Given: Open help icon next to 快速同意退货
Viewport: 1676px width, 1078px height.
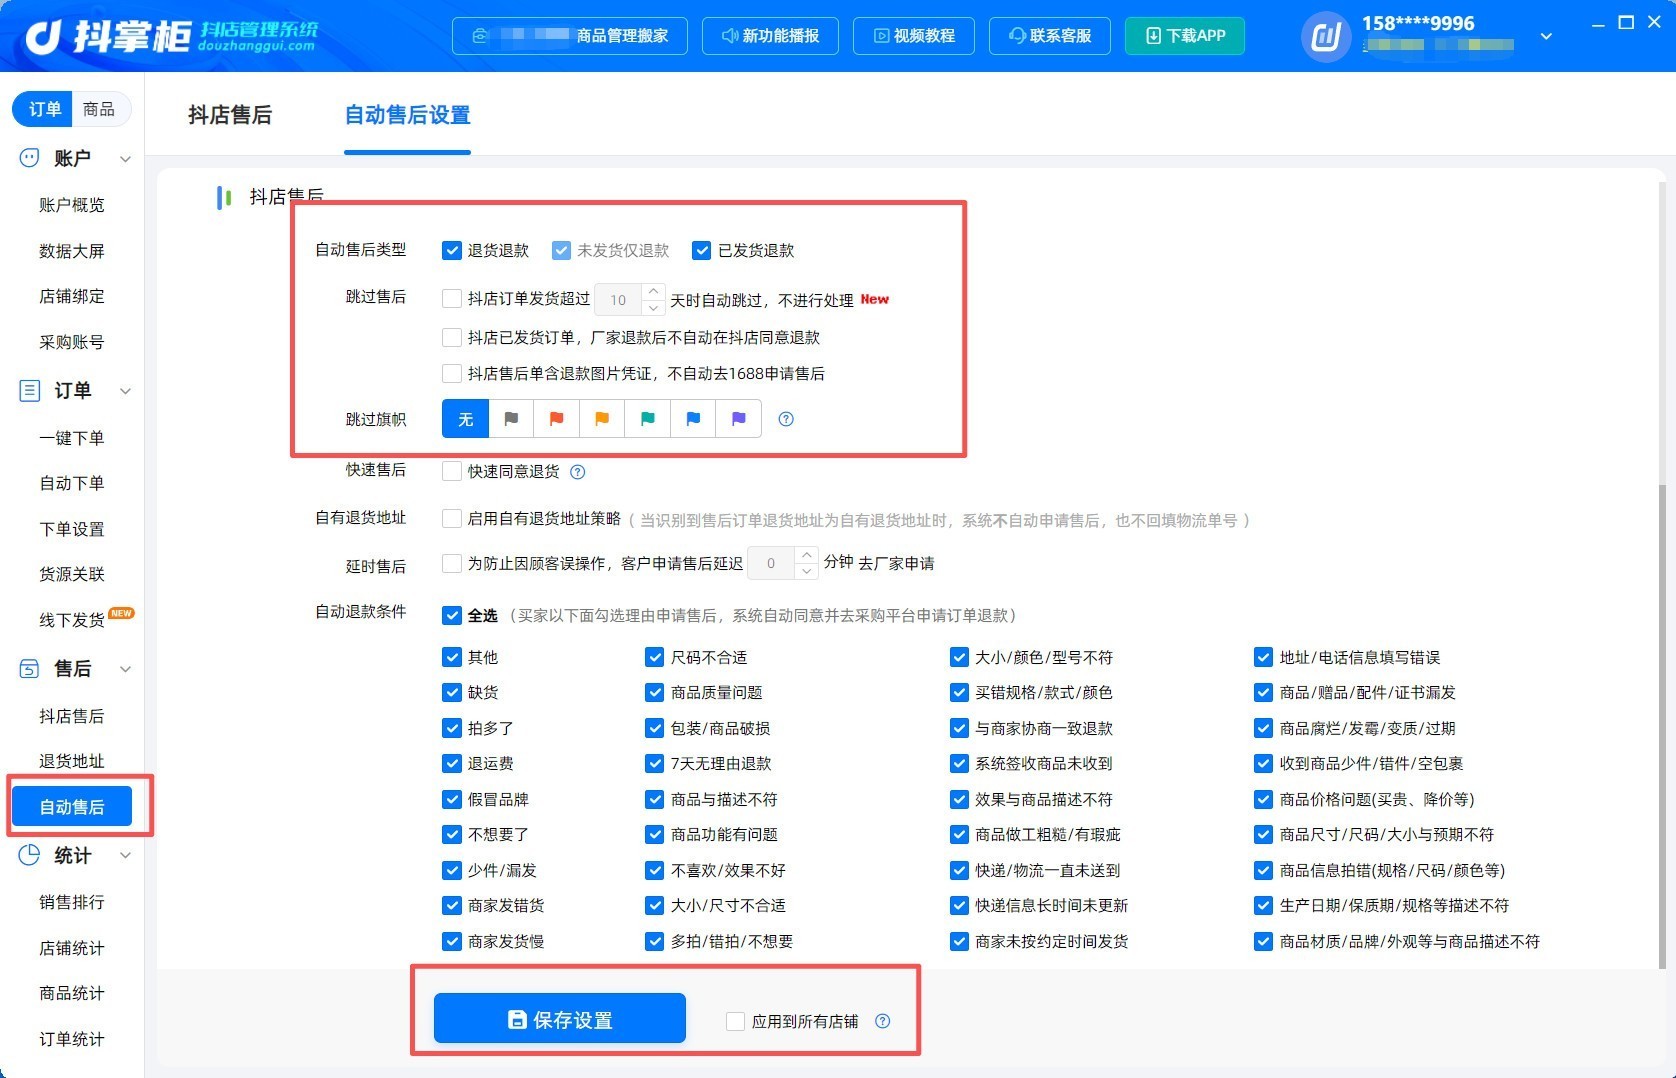Looking at the screenshot, I should click(x=577, y=472).
